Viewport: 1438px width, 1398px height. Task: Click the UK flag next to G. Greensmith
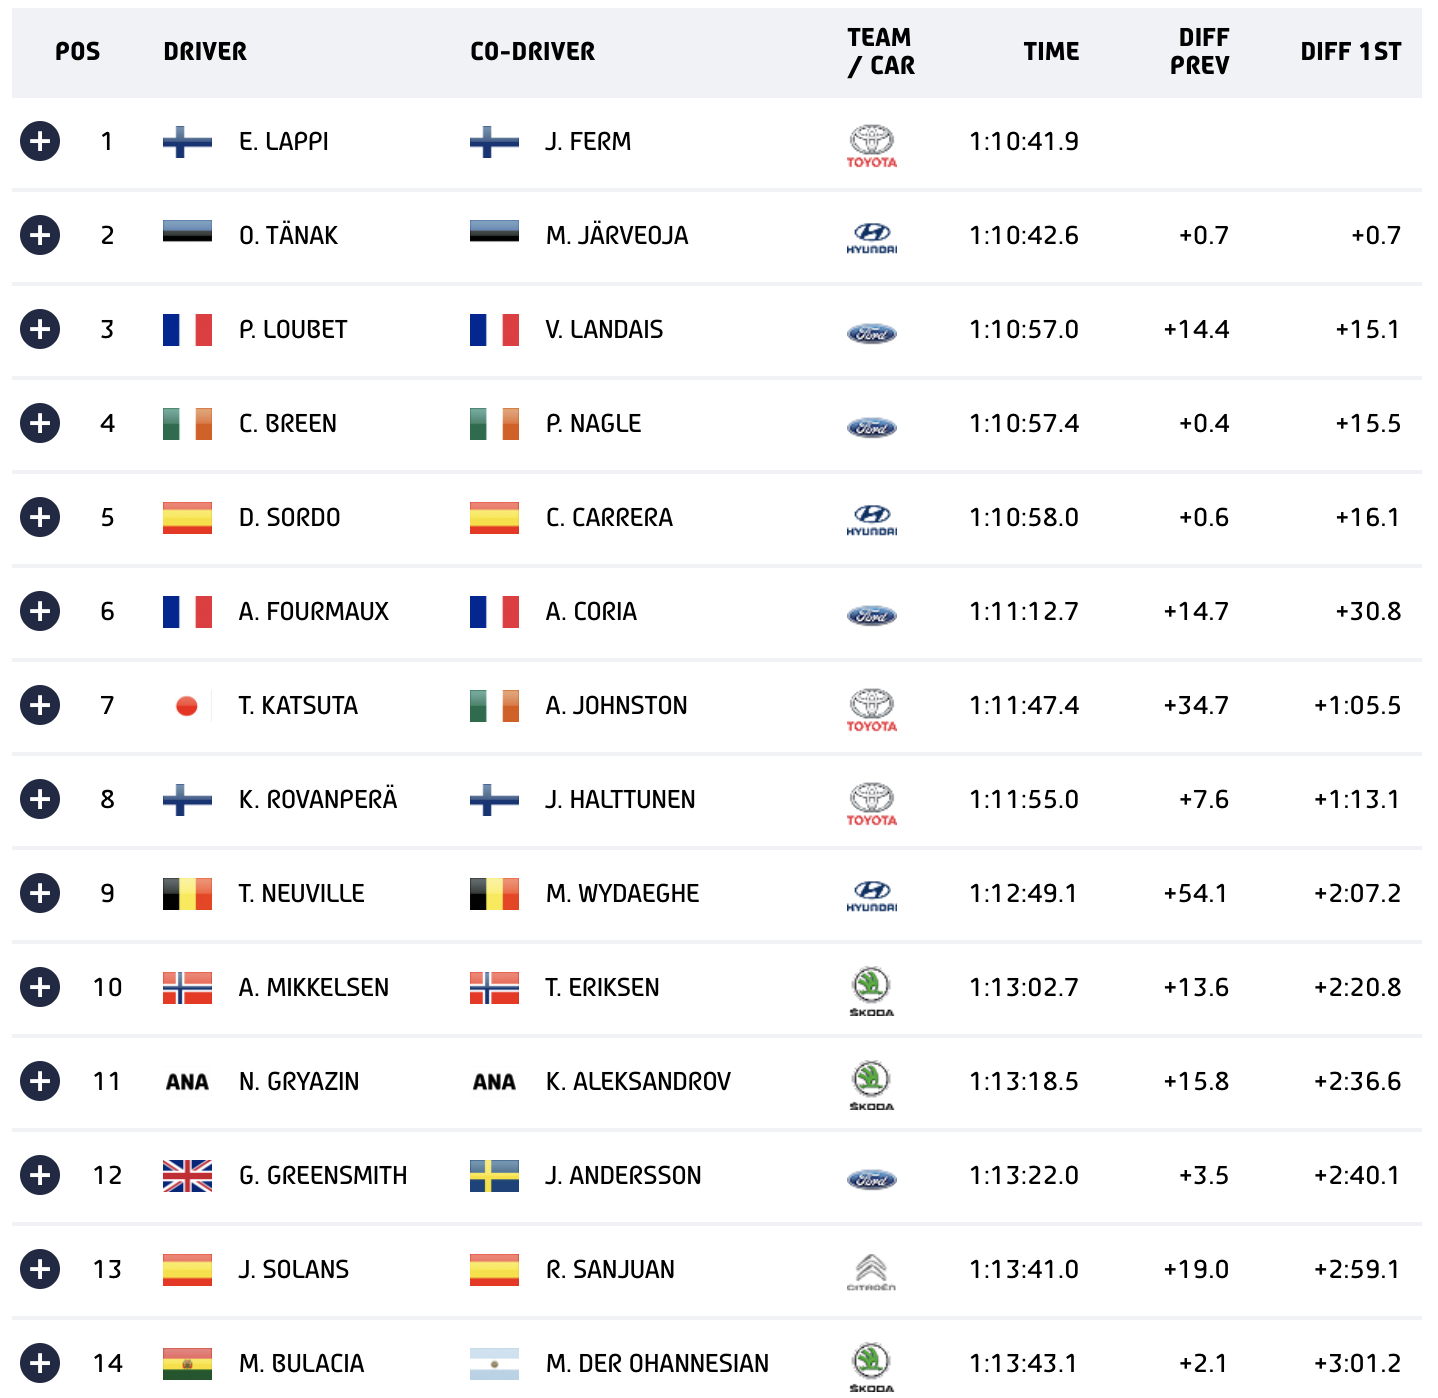pyautogui.click(x=187, y=1176)
